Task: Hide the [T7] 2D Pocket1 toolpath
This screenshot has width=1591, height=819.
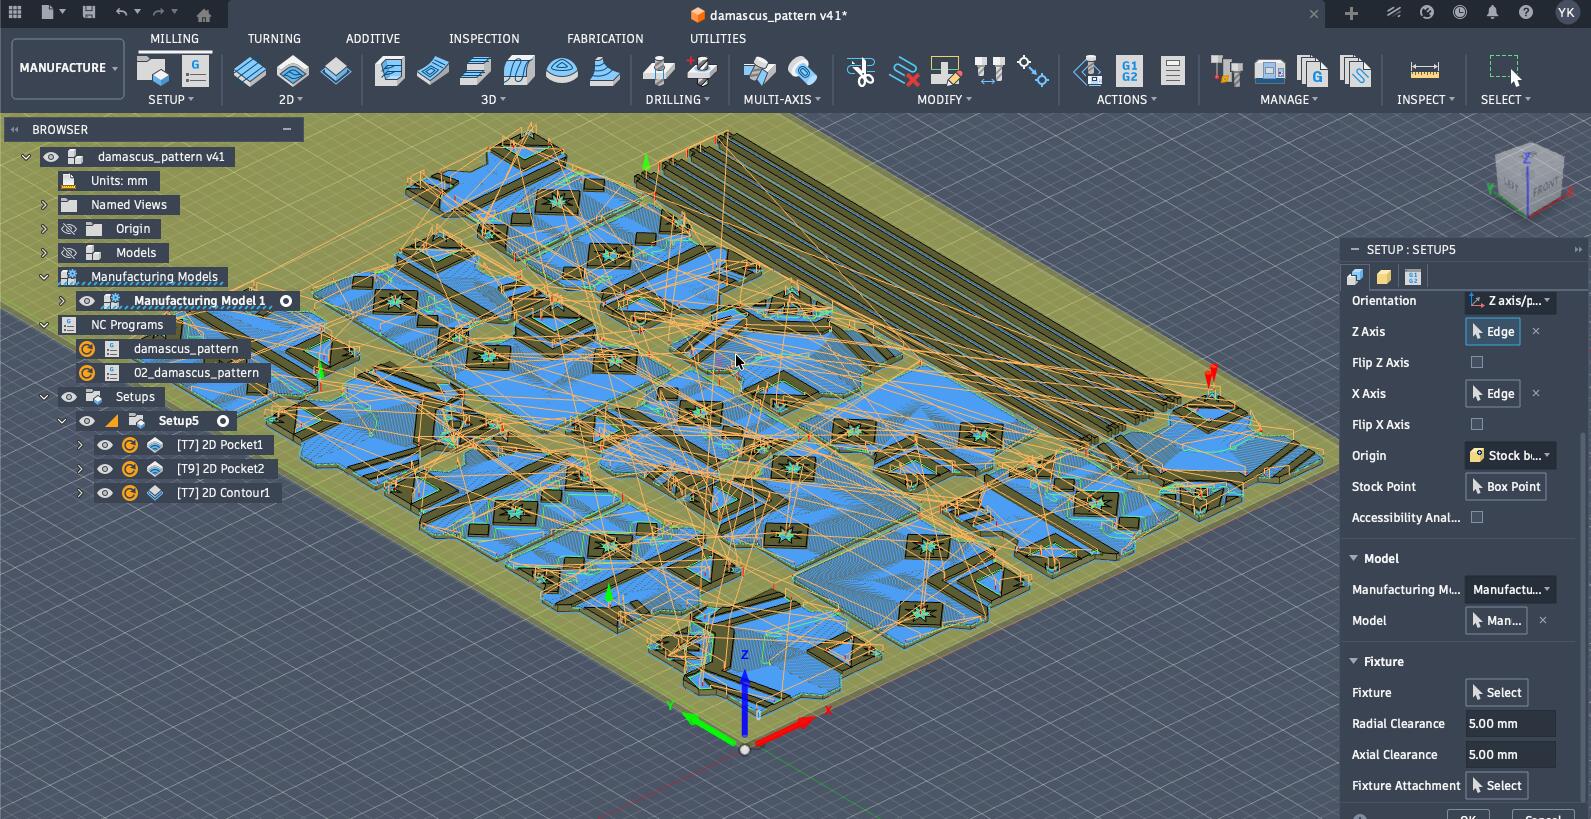Action: pyautogui.click(x=105, y=445)
